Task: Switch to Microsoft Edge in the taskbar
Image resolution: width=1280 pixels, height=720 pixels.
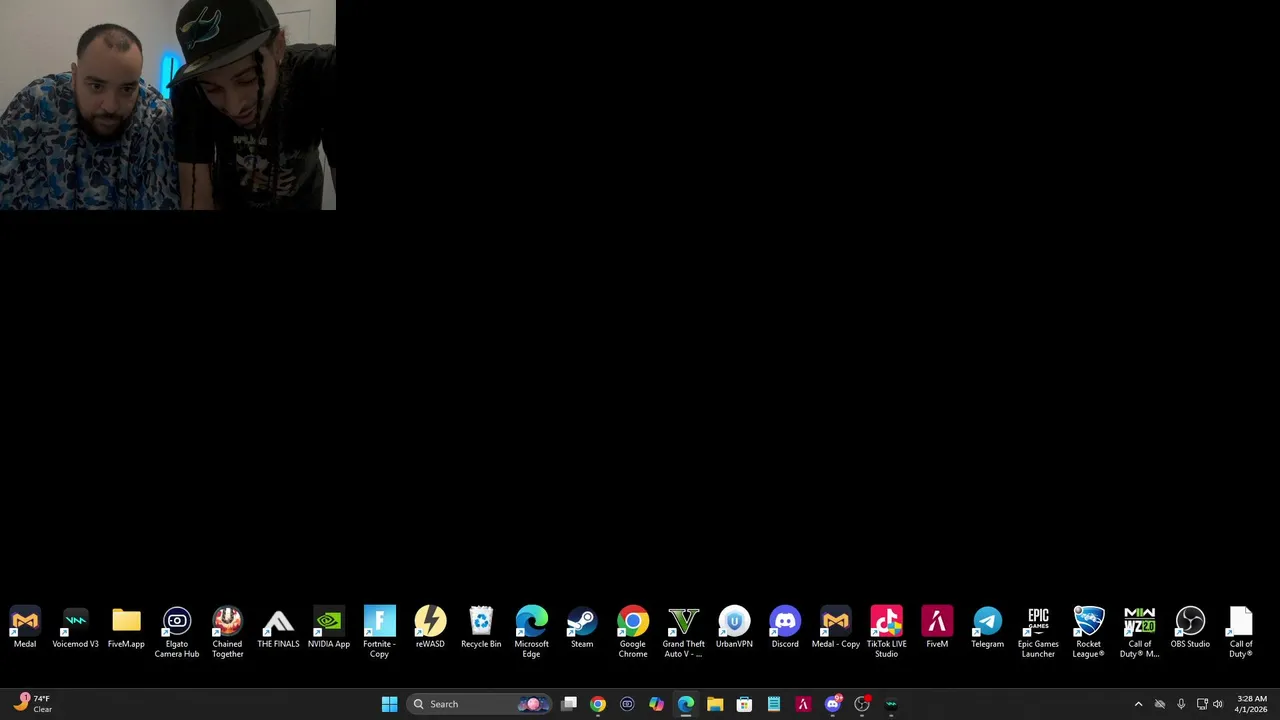Action: click(x=686, y=704)
